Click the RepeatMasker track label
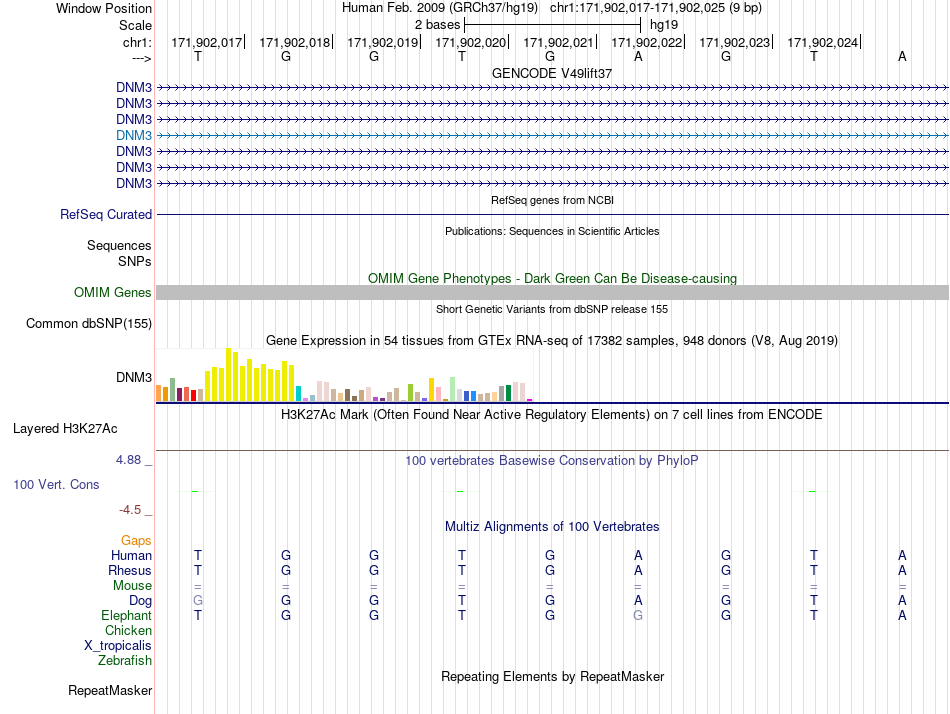 click(x=110, y=690)
